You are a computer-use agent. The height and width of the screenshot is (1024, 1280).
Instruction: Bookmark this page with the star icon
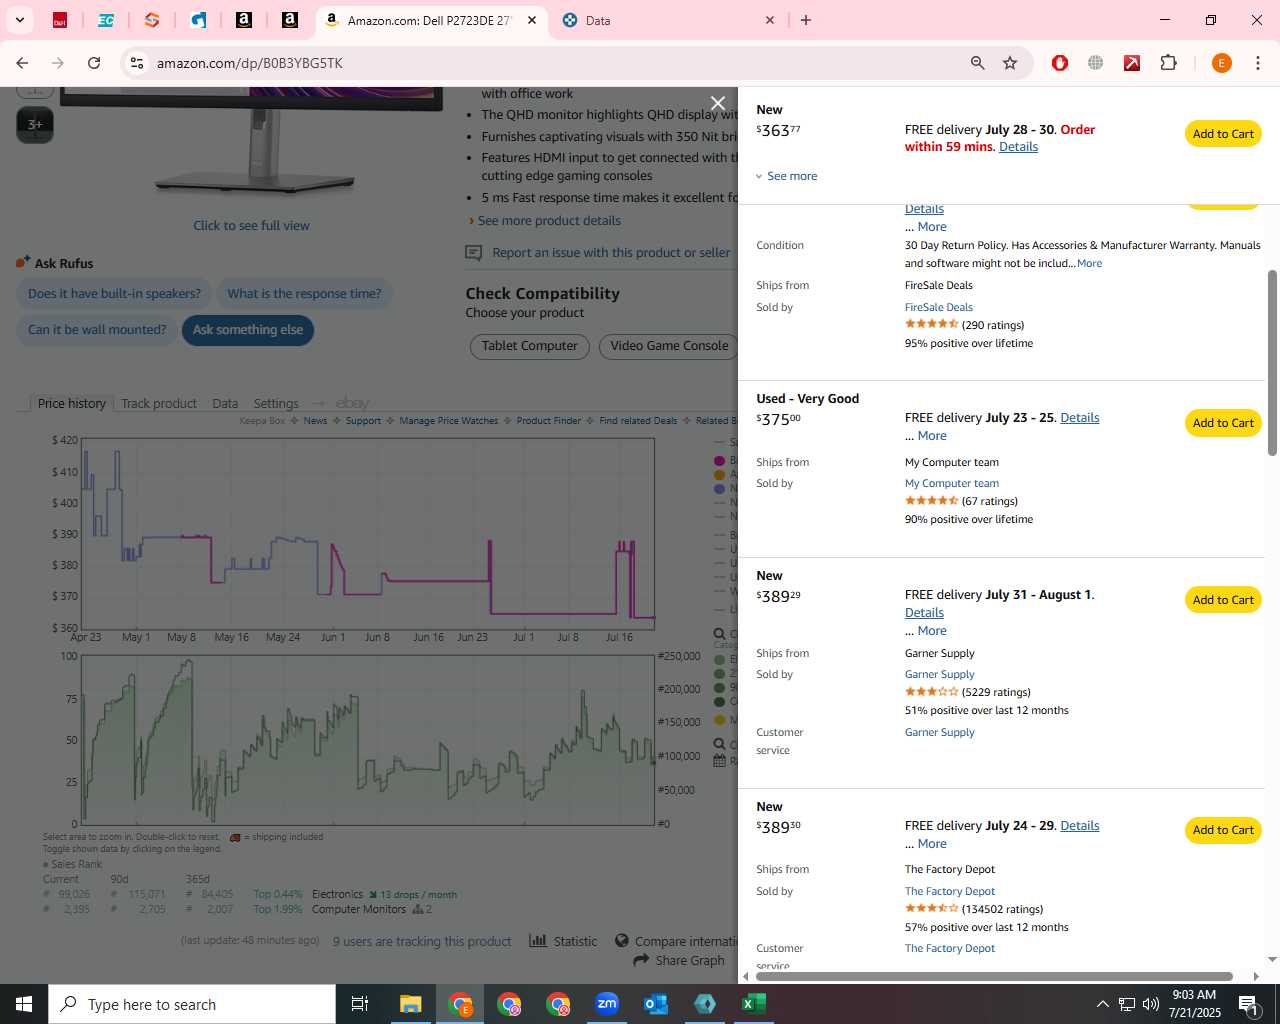(1010, 63)
